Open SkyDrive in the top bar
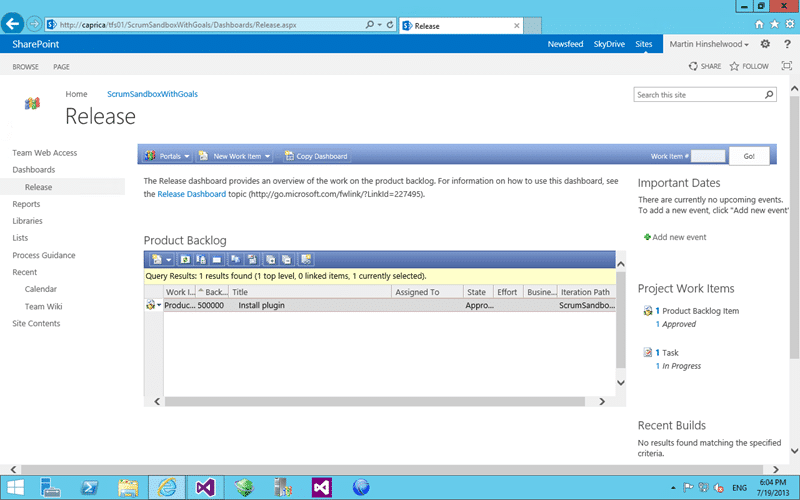Screen dimensions: 800x500 click(609, 44)
